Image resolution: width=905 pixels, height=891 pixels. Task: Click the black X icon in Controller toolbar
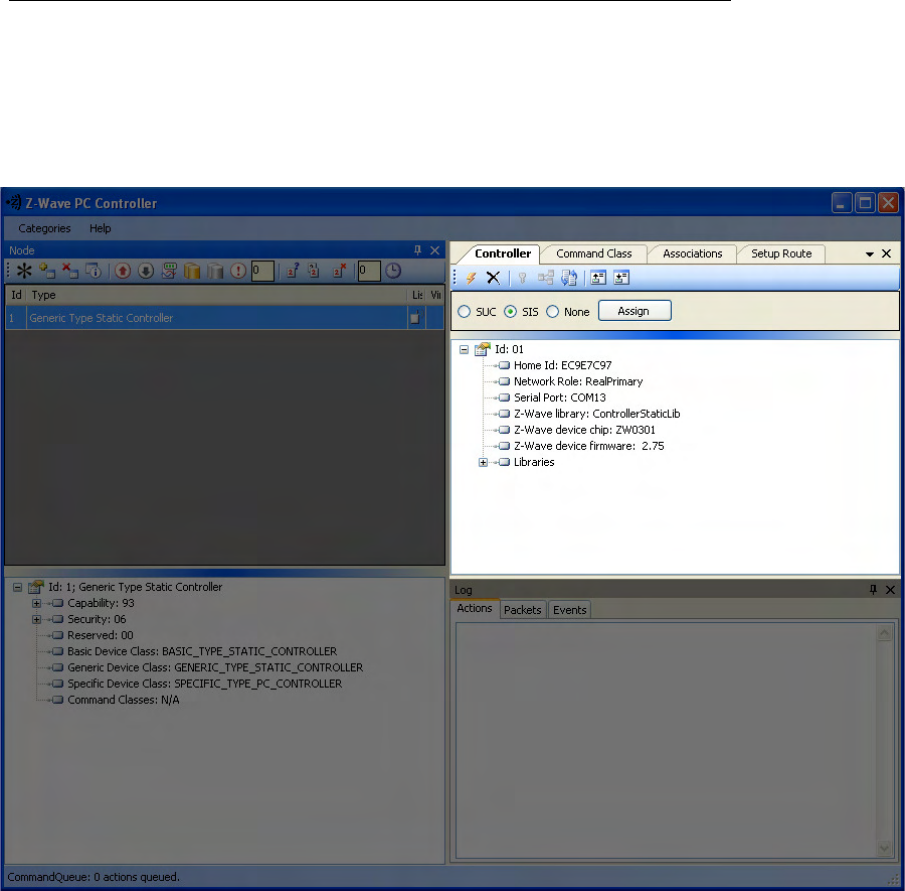[x=493, y=278]
